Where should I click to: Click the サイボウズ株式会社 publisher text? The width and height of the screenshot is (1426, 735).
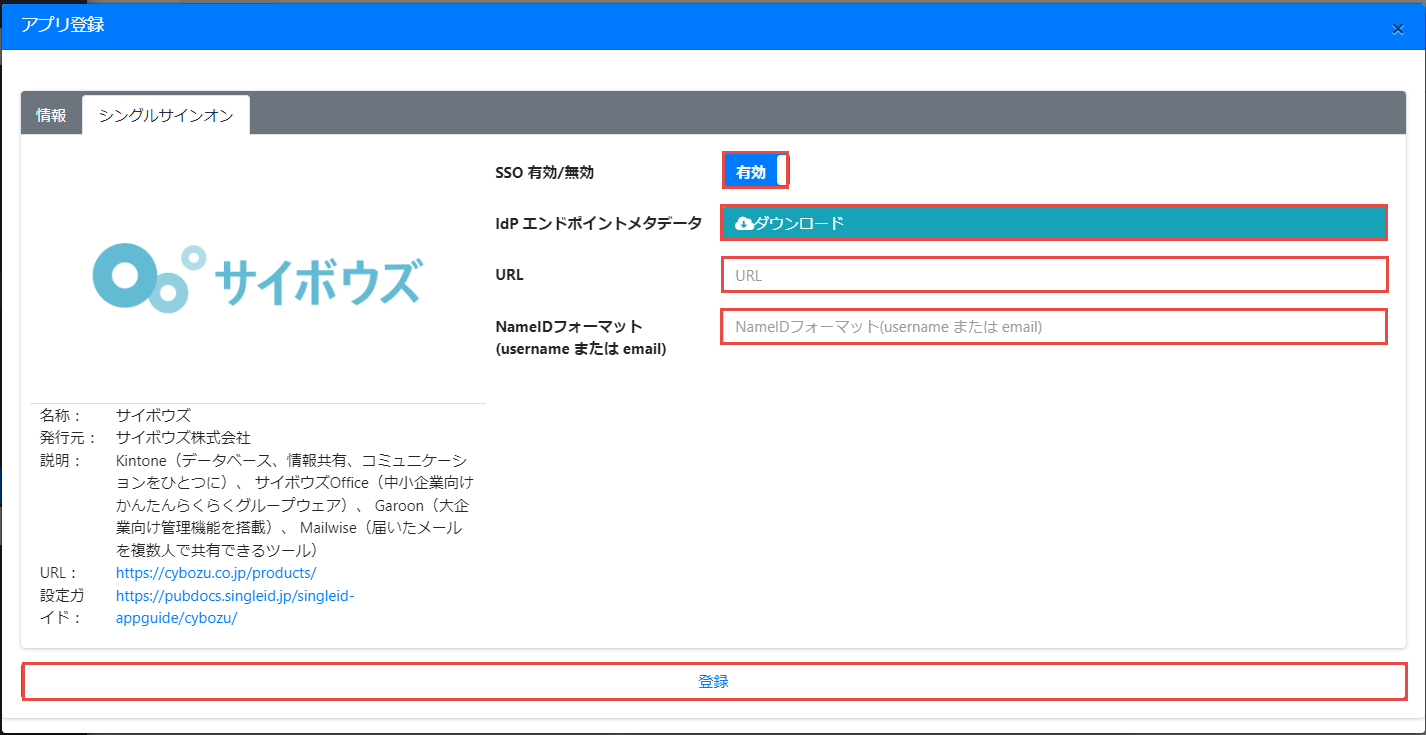pos(183,437)
